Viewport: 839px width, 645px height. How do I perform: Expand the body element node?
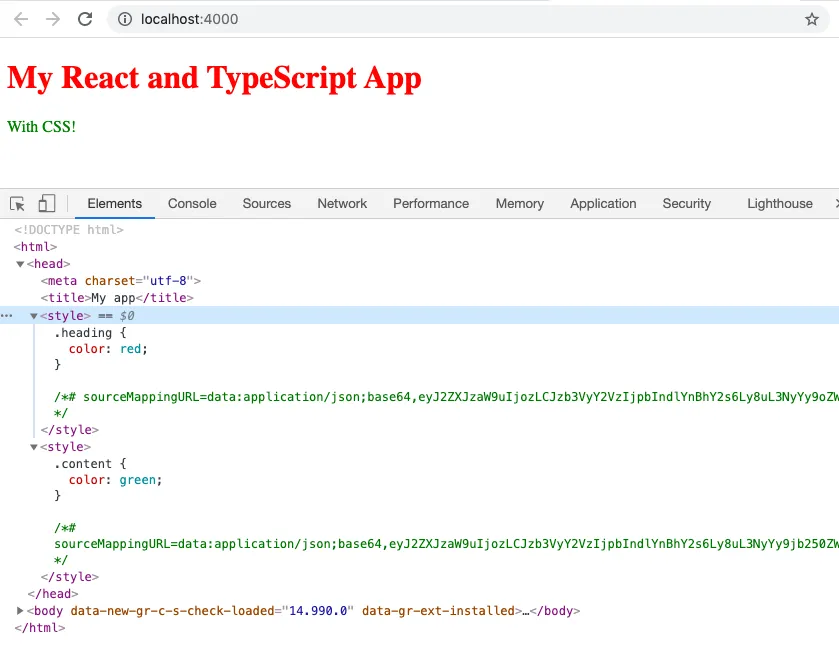point(18,610)
